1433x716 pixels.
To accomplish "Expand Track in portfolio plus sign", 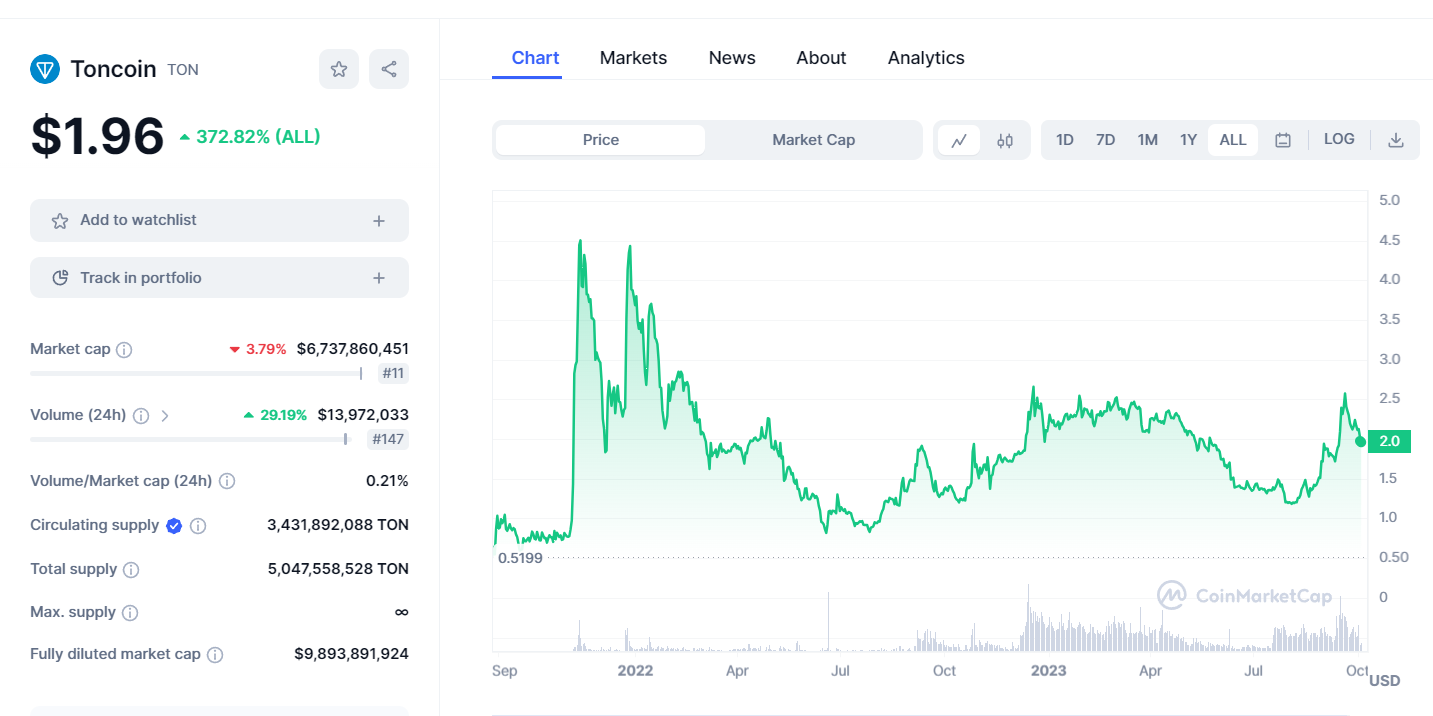I will pos(379,278).
